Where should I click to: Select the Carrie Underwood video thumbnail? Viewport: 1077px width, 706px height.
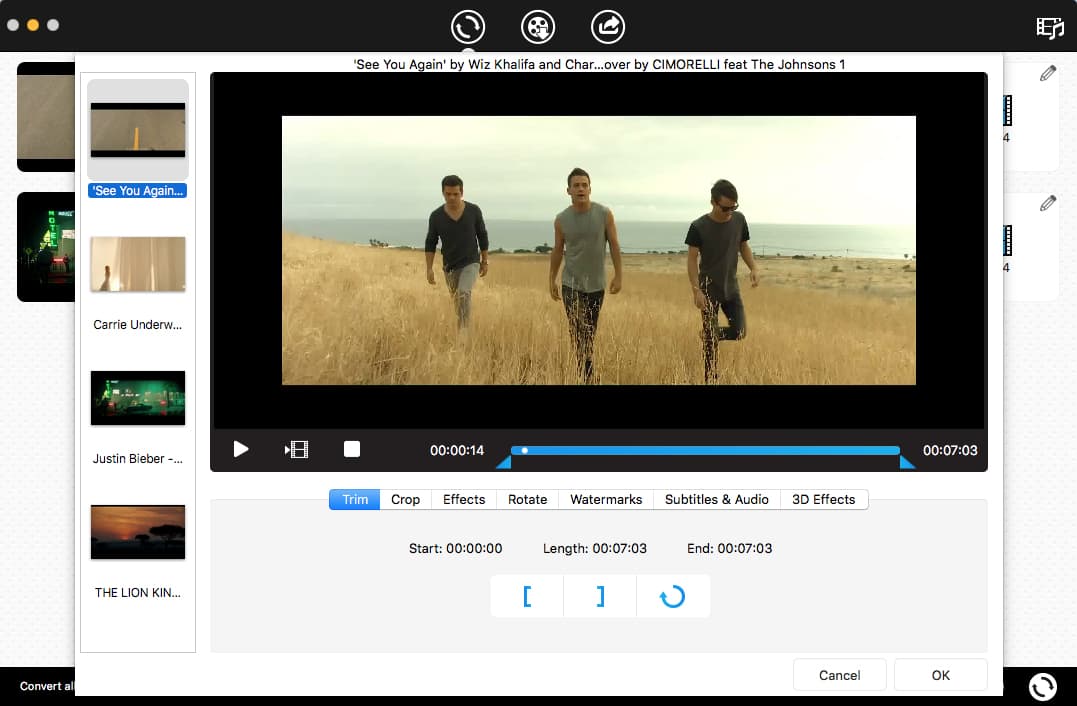(x=138, y=264)
